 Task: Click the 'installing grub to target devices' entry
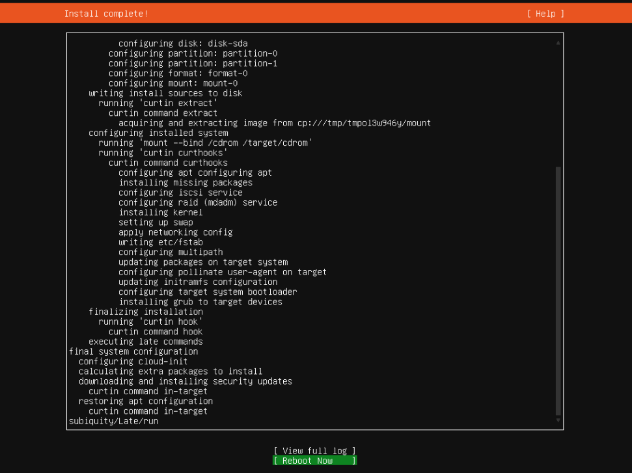point(200,301)
